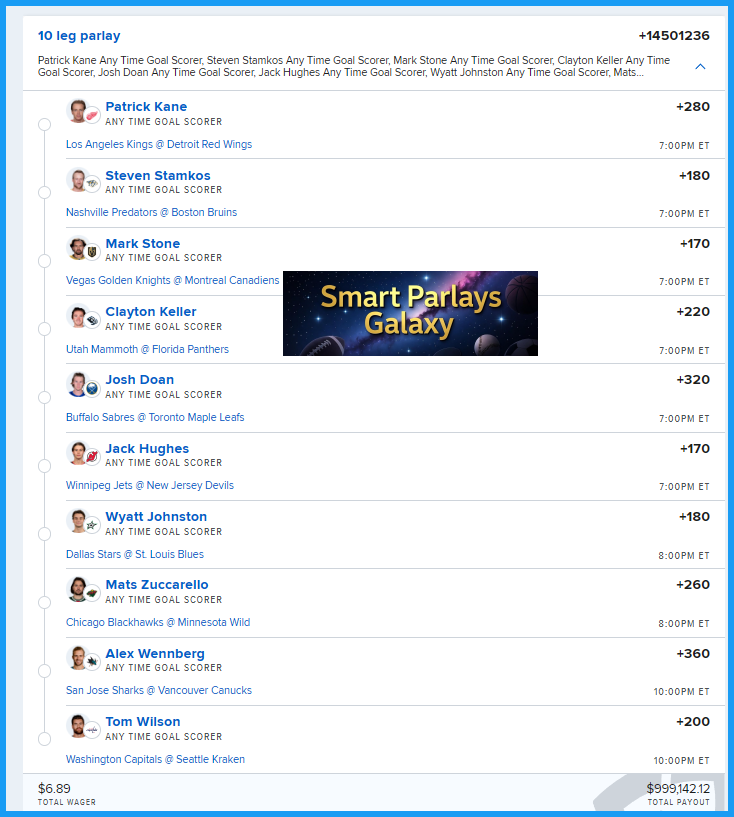Open Clayton Keller player name link
734x817 pixels.
(151, 312)
